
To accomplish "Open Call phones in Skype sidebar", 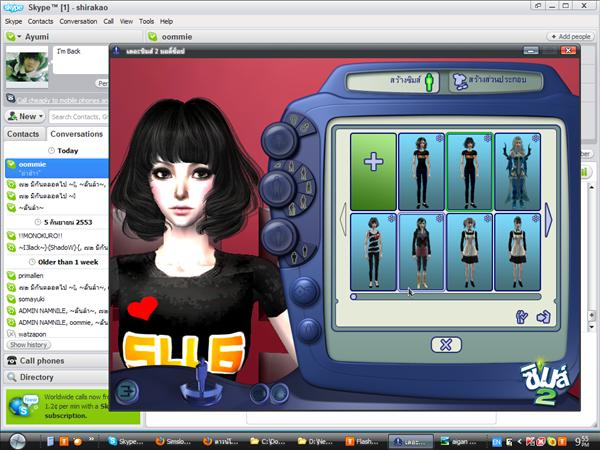I will [x=57, y=360].
